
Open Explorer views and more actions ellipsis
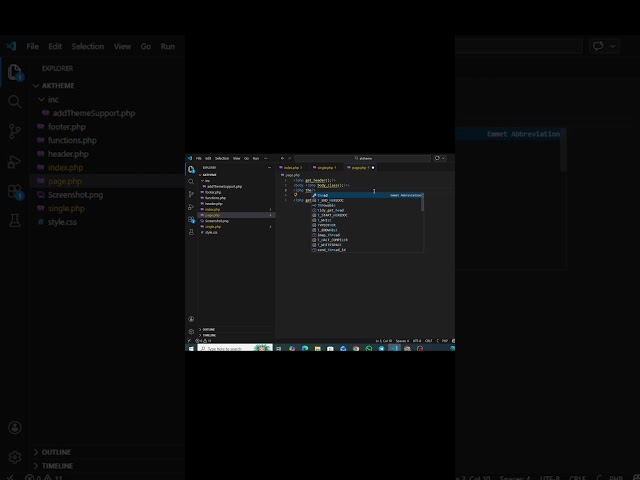(x=269, y=167)
